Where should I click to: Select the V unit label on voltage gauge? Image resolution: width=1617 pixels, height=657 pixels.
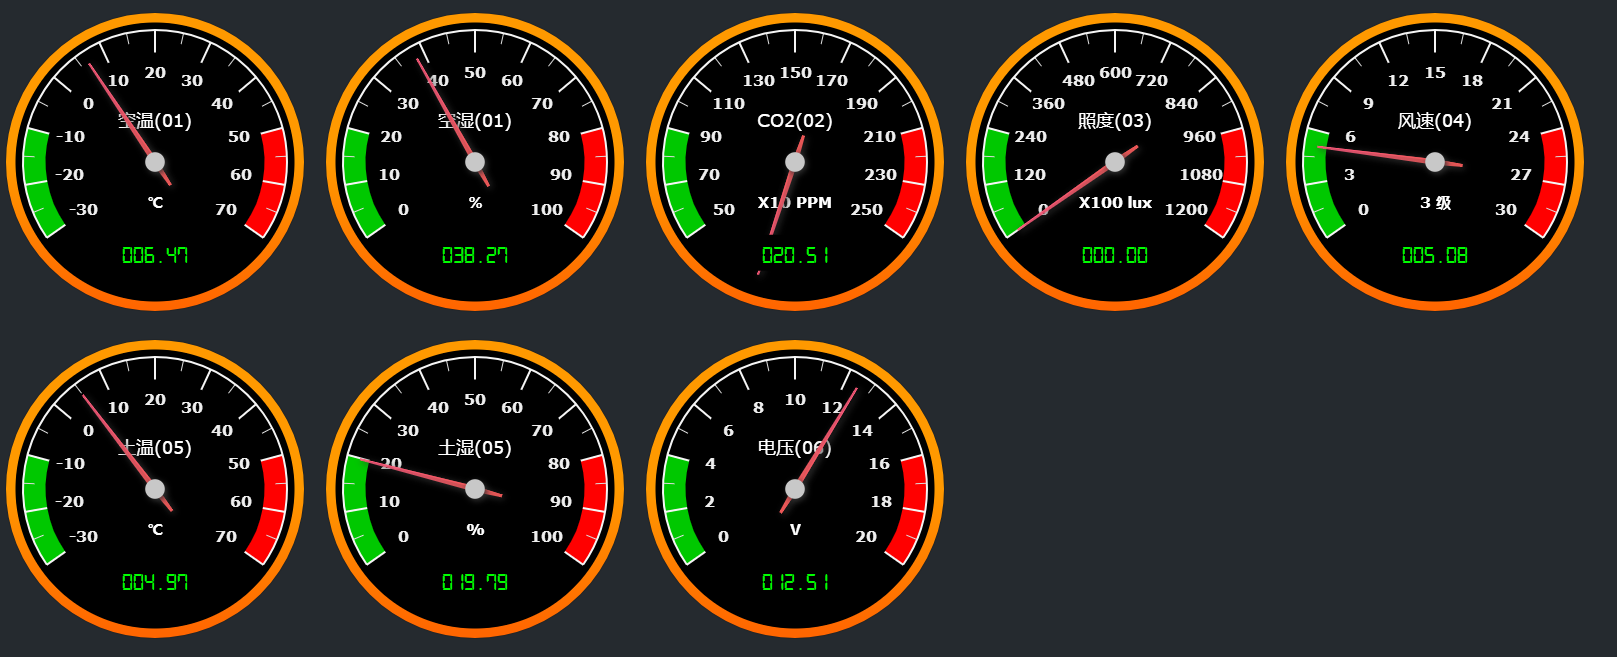coord(795,530)
